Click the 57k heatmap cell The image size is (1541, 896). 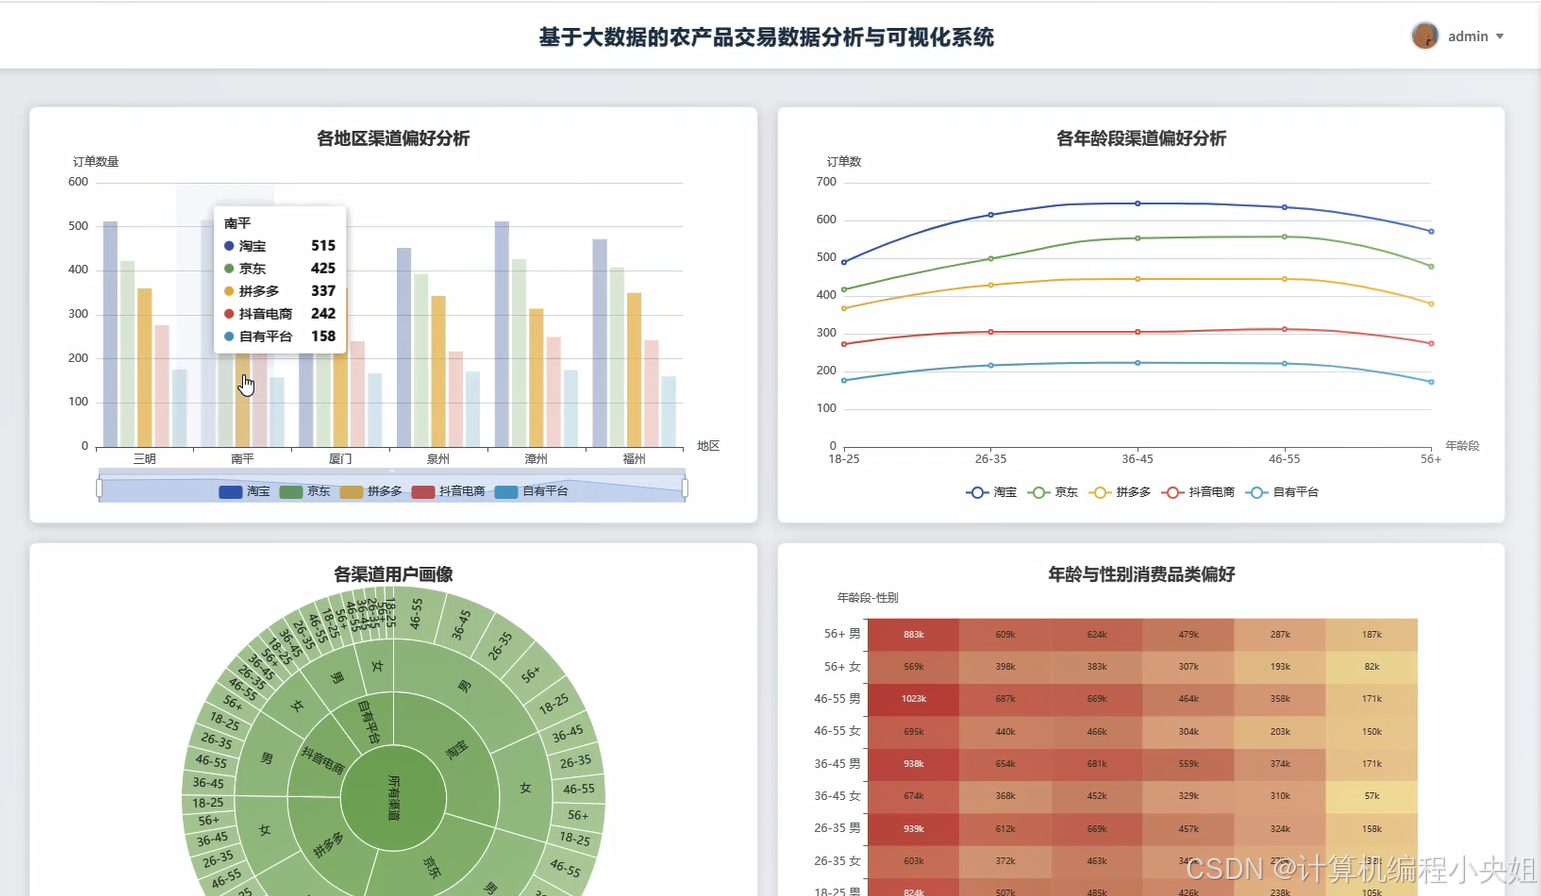(x=1372, y=796)
